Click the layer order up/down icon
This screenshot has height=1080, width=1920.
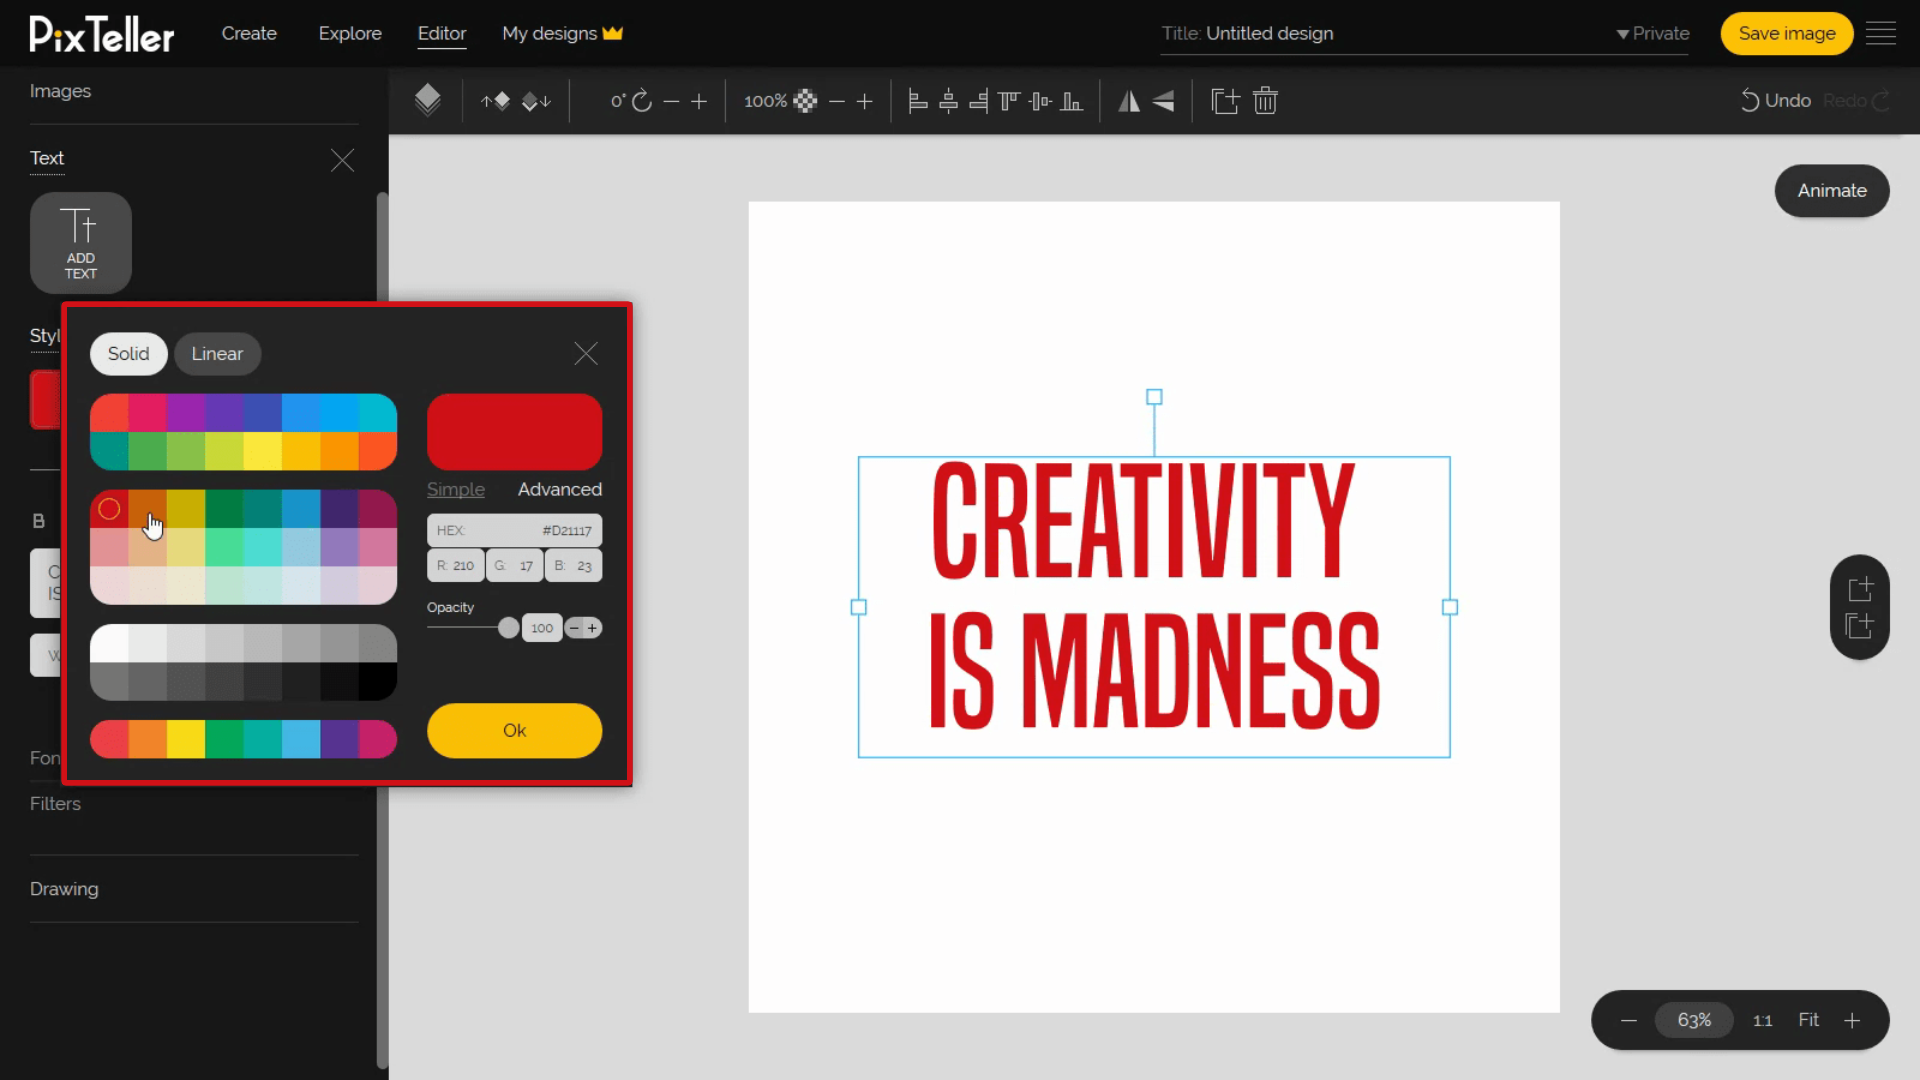pyautogui.click(x=516, y=100)
